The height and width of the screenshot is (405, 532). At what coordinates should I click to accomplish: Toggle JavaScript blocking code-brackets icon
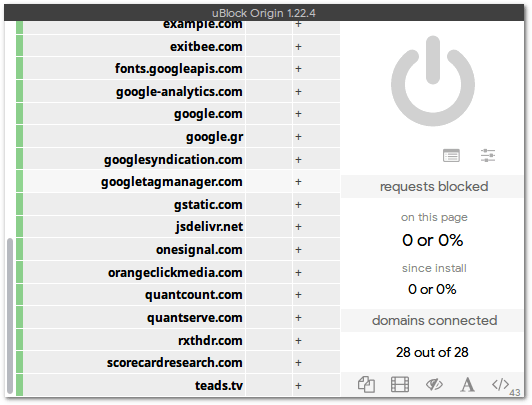[x=500, y=385]
